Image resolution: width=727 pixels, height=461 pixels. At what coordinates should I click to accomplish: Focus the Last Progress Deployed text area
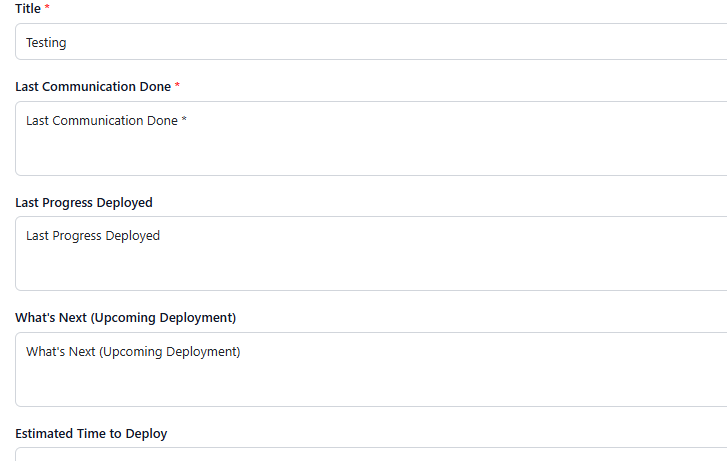coord(371,254)
